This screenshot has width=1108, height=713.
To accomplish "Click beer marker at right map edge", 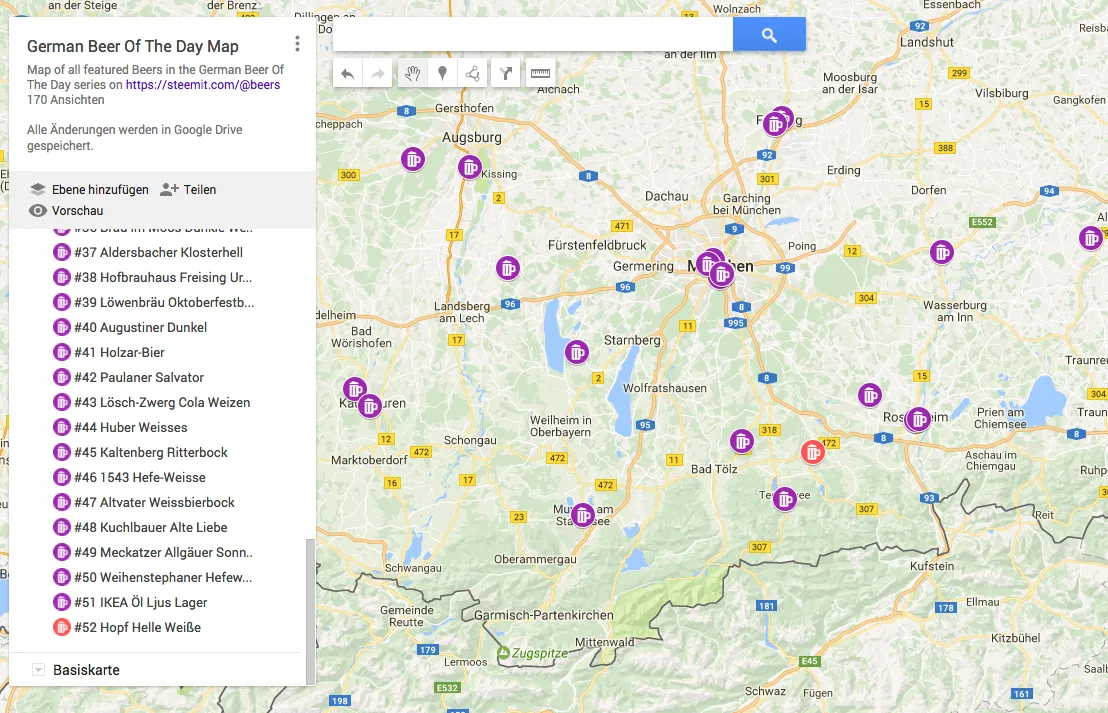I will coord(1091,238).
